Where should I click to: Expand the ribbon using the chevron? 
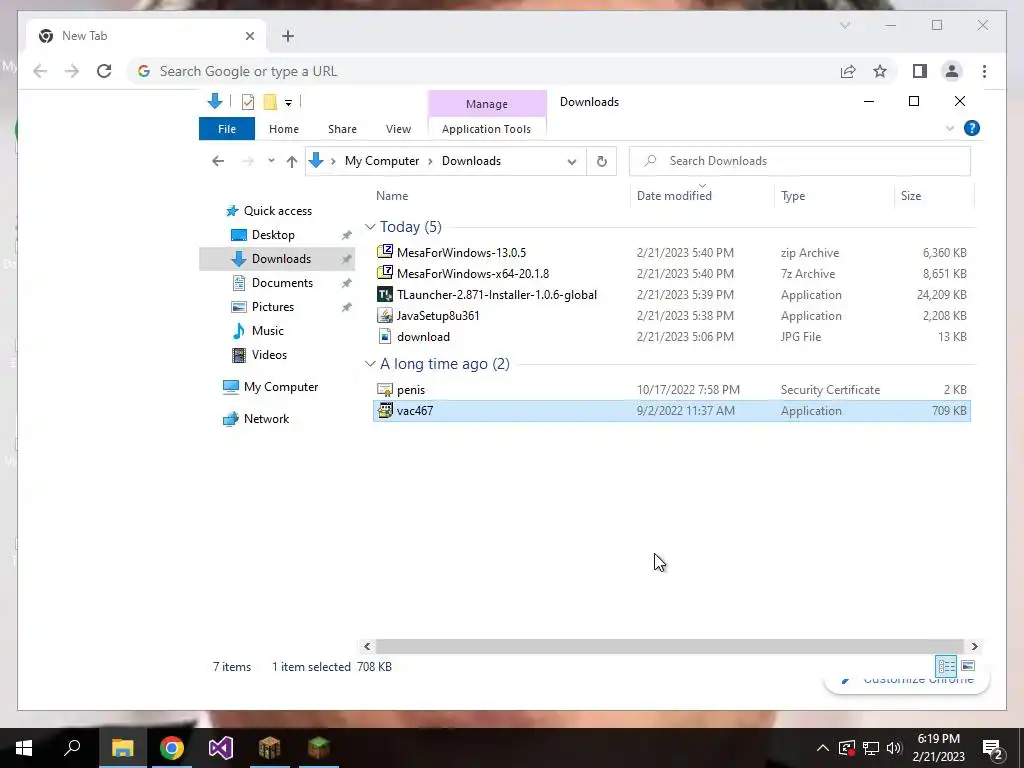coord(950,129)
